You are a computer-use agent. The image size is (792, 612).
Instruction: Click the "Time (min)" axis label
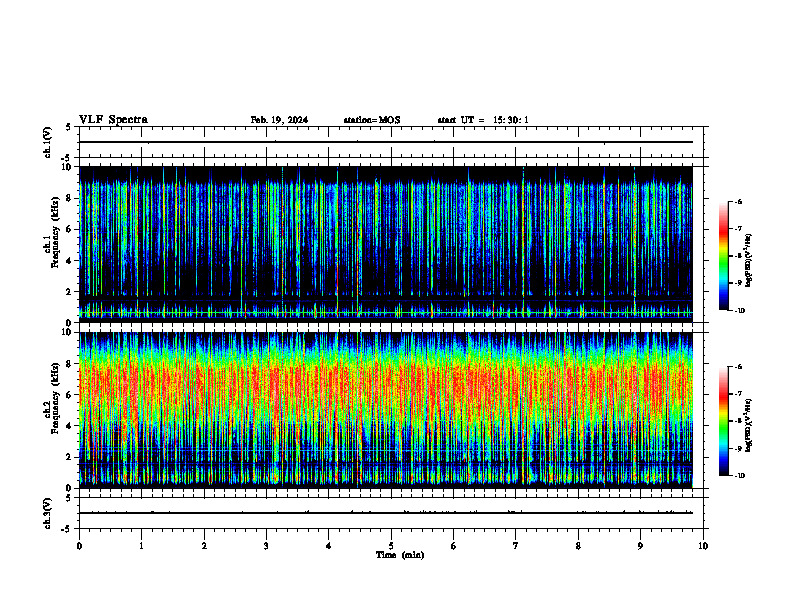(400, 555)
